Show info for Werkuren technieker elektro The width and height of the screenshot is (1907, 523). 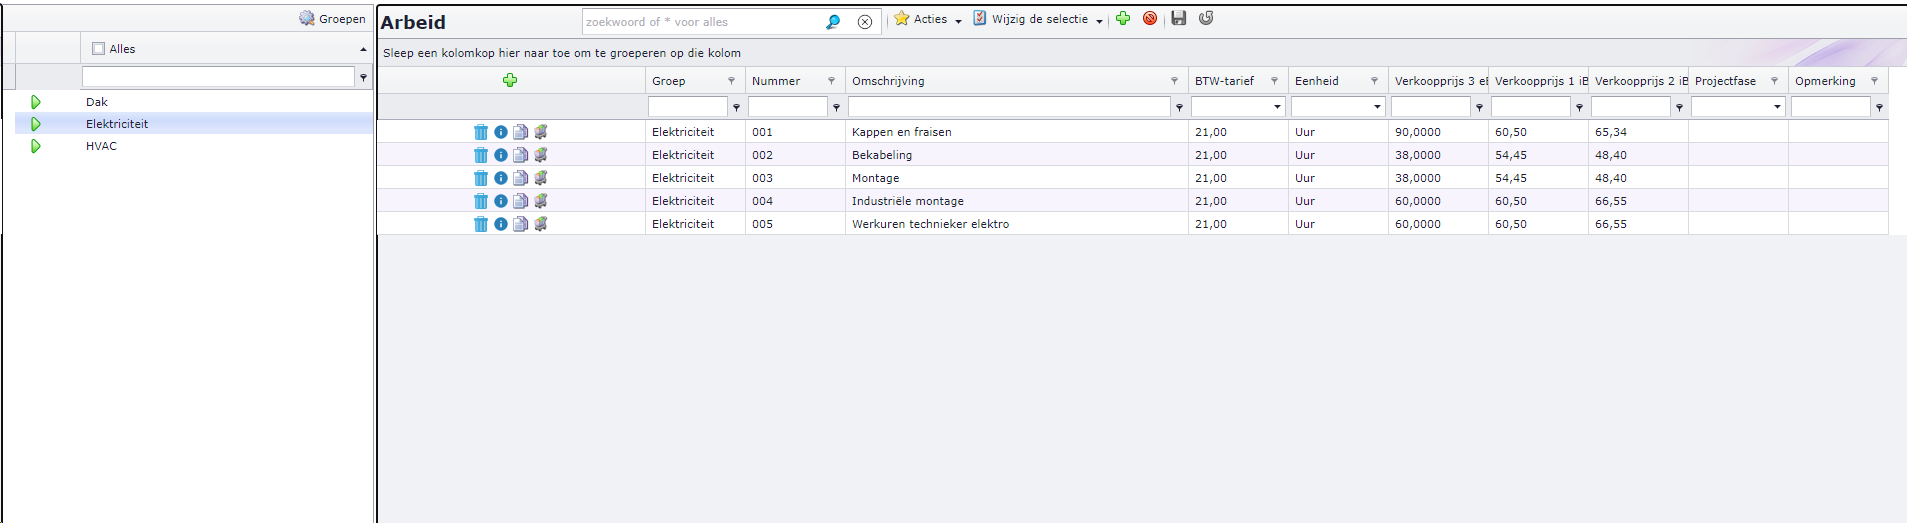coord(501,224)
